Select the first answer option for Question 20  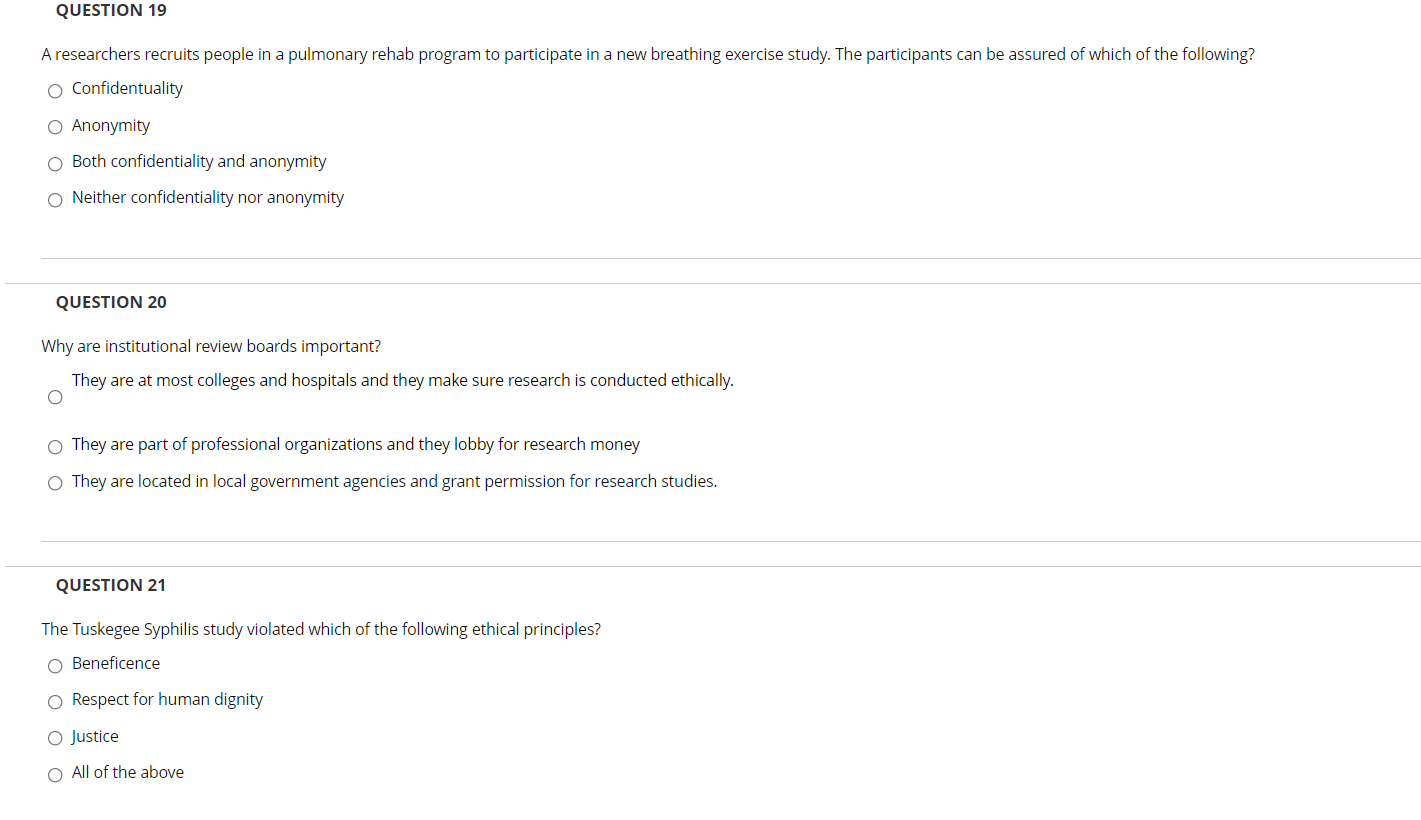coord(55,397)
